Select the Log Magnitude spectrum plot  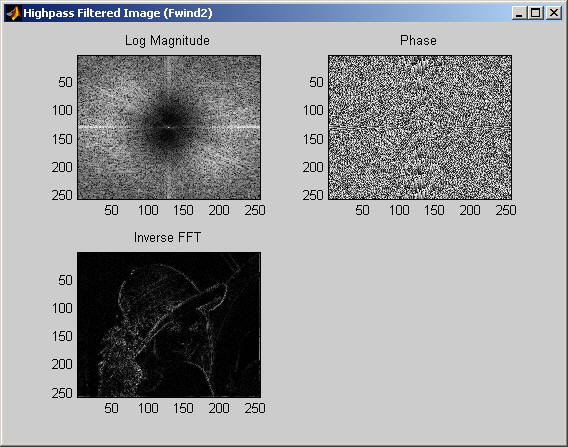[x=169, y=127]
